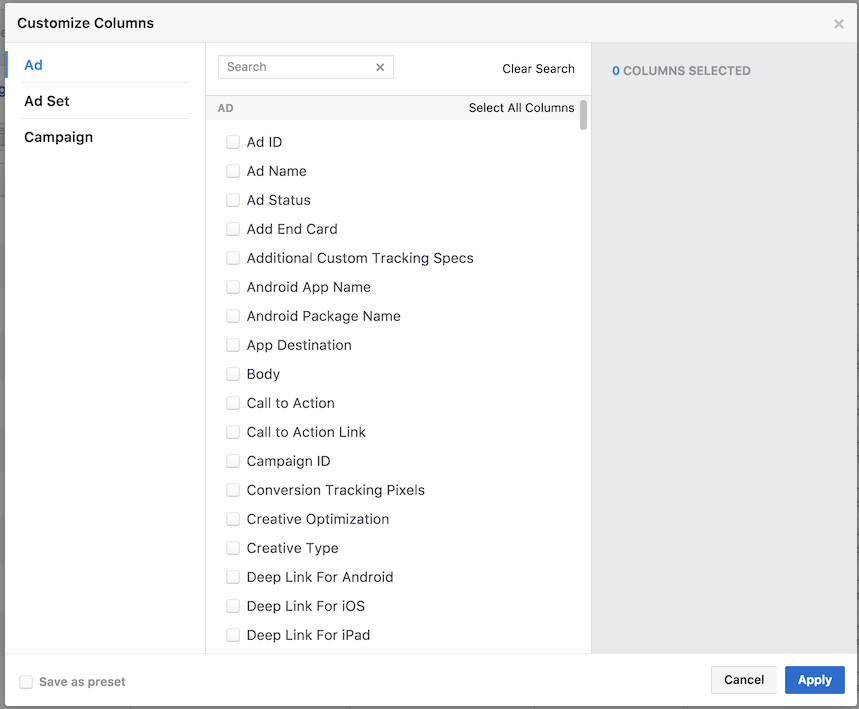The height and width of the screenshot is (709, 859).
Task: Check the Call to Action column
Action: click(x=233, y=403)
